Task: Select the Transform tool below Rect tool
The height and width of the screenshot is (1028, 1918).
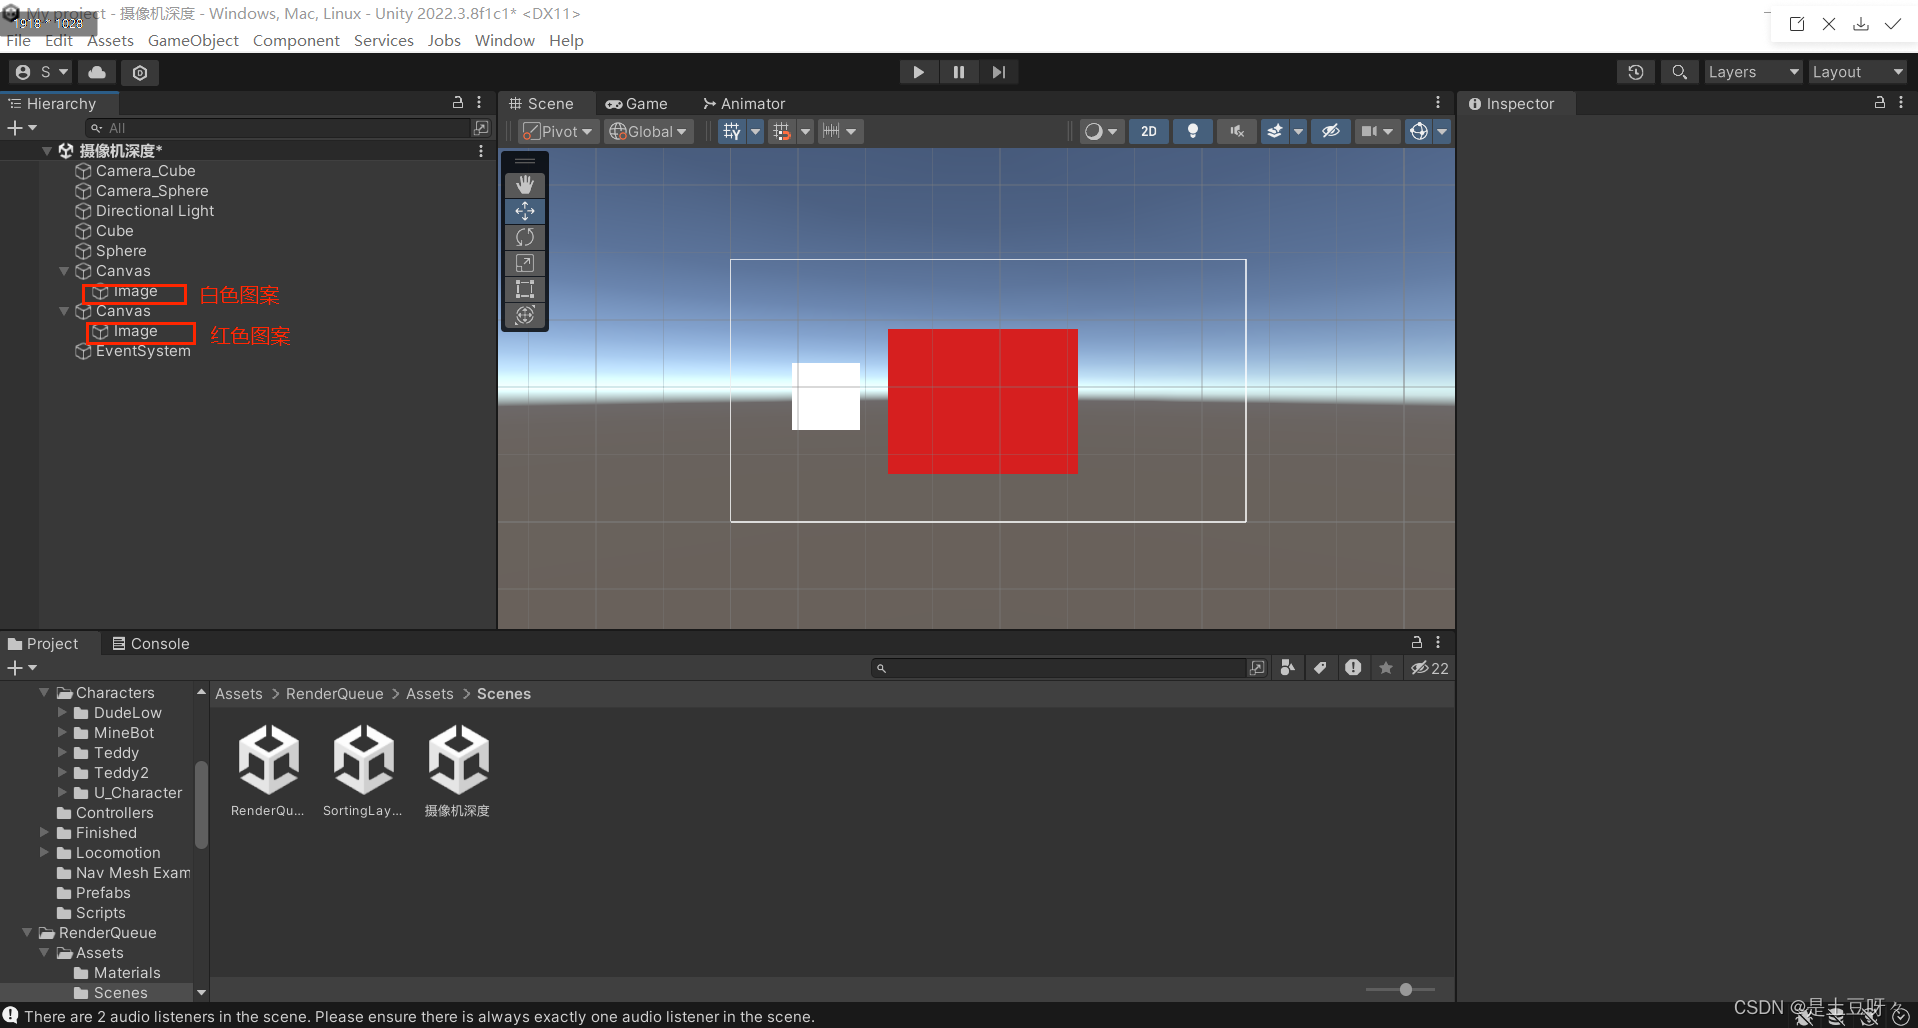Action: [525, 315]
